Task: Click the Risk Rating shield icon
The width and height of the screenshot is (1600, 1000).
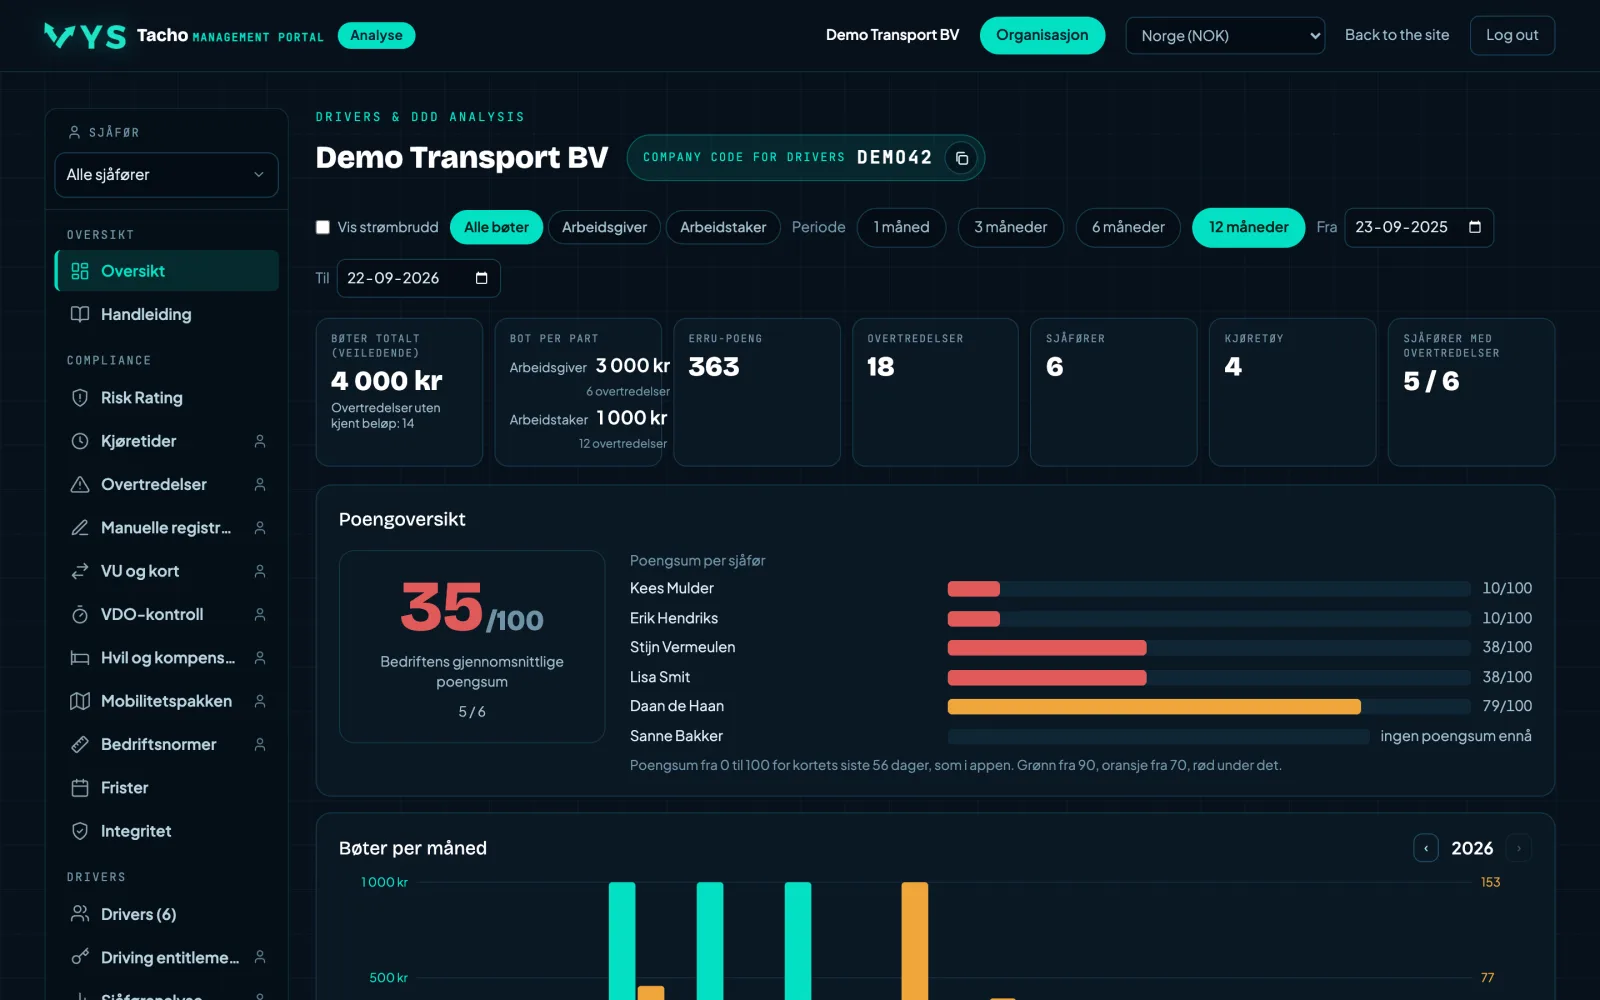Action: click(x=80, y=398)
